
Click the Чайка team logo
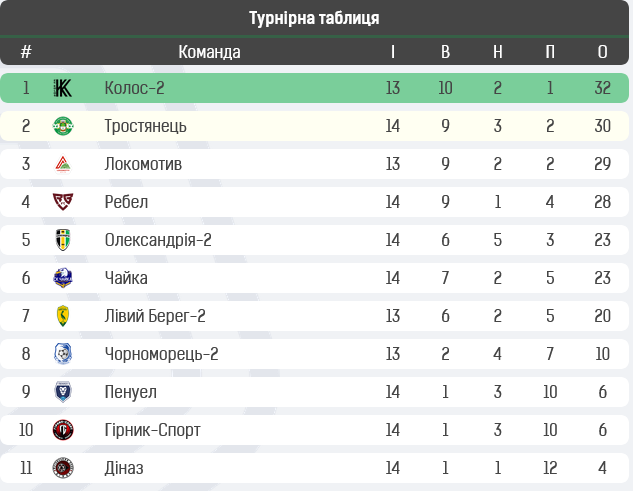click(x=63, y=278)
